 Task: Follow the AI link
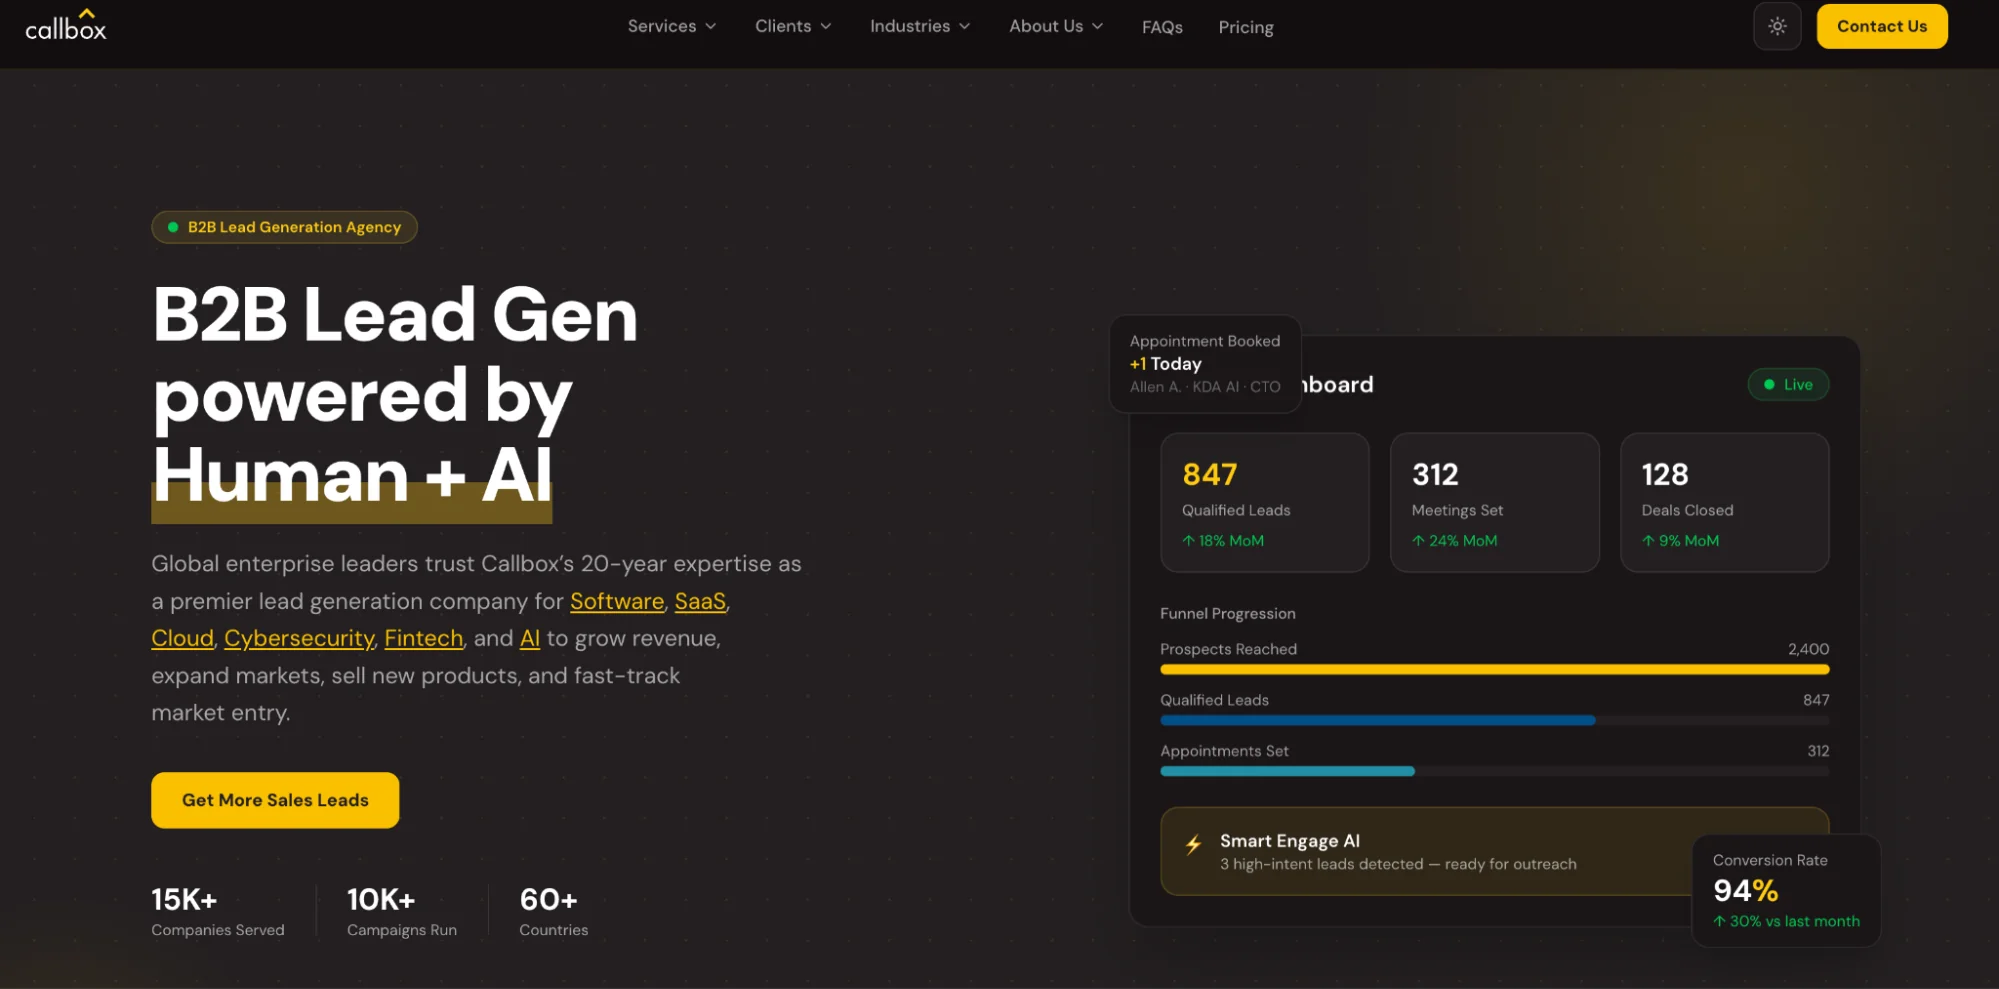coord(530,638)
